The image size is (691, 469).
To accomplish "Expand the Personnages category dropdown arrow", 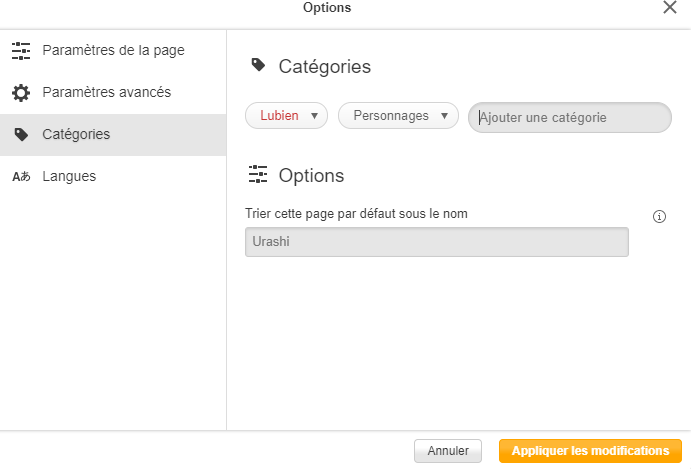I will (x=444, y=116).
